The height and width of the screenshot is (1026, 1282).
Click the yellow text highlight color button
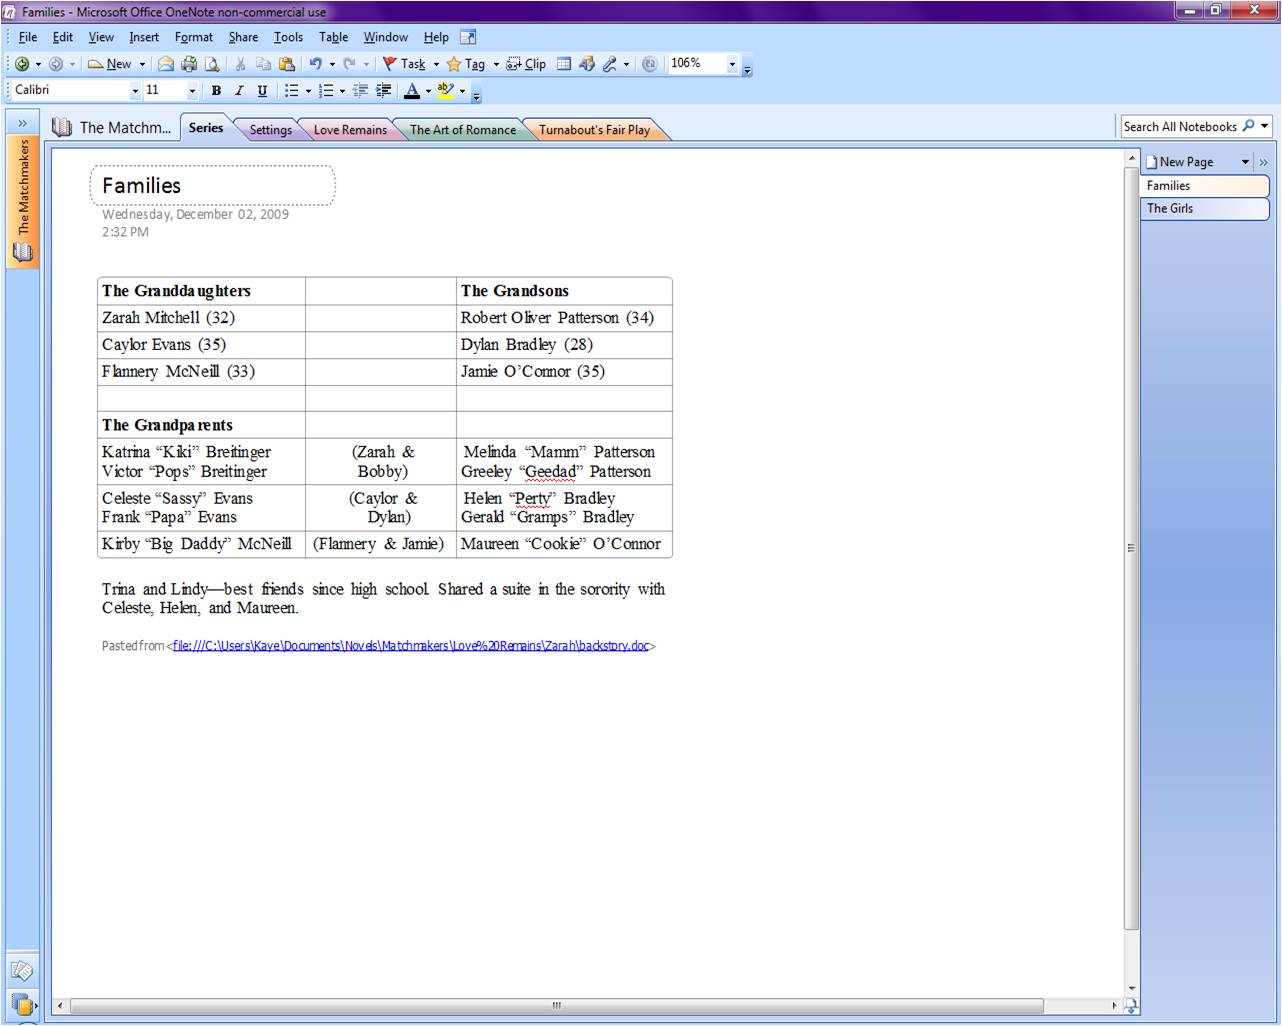coord(445,91)
